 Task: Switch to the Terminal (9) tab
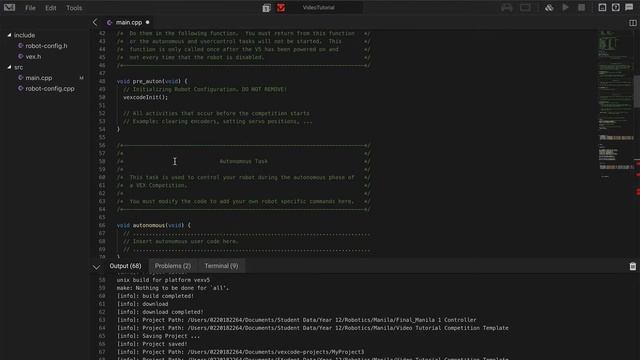(221, 266)
